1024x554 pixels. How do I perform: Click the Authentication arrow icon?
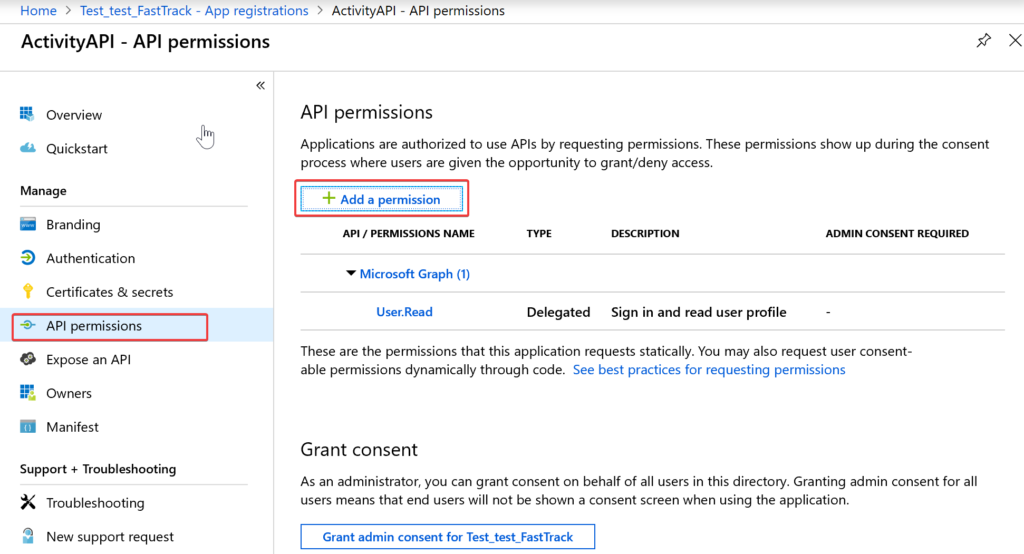(27, 258)
